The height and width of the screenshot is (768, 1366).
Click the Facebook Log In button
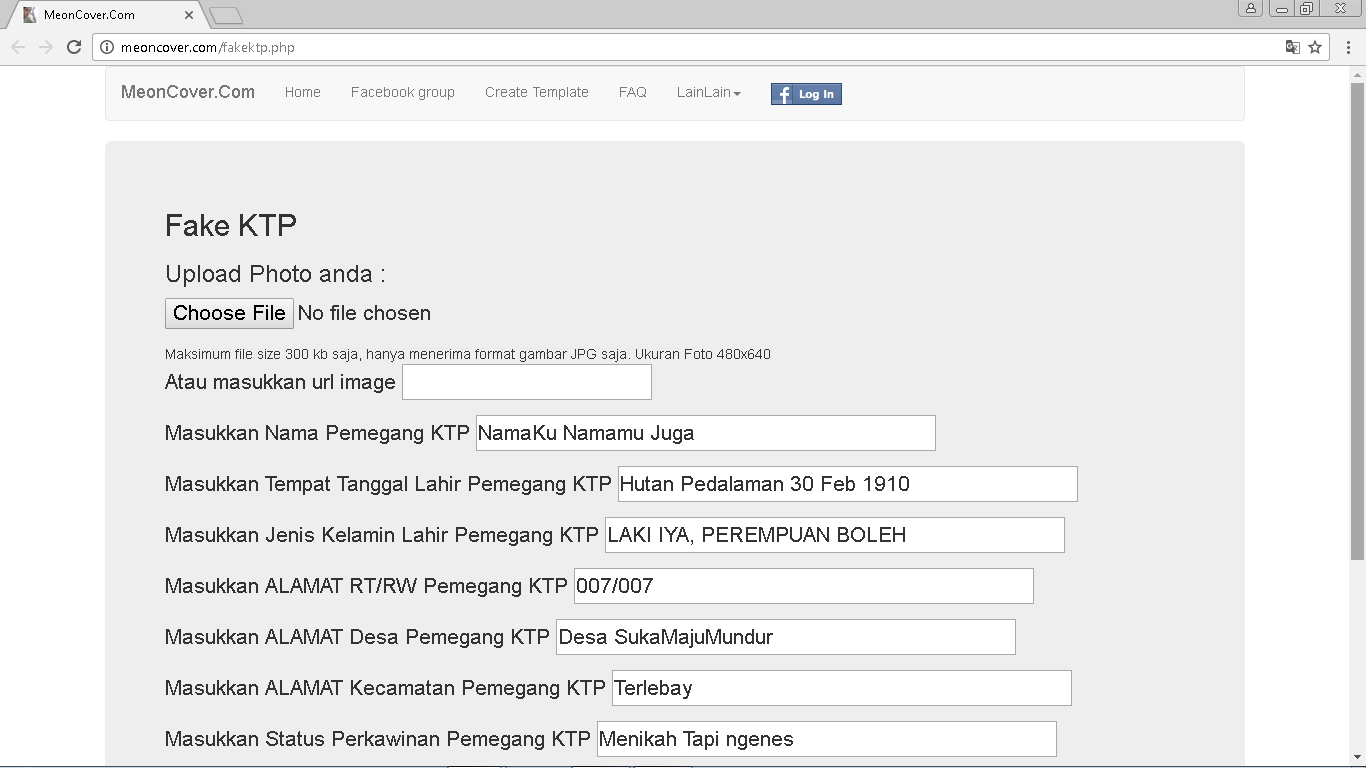click(x=806, y=93)
